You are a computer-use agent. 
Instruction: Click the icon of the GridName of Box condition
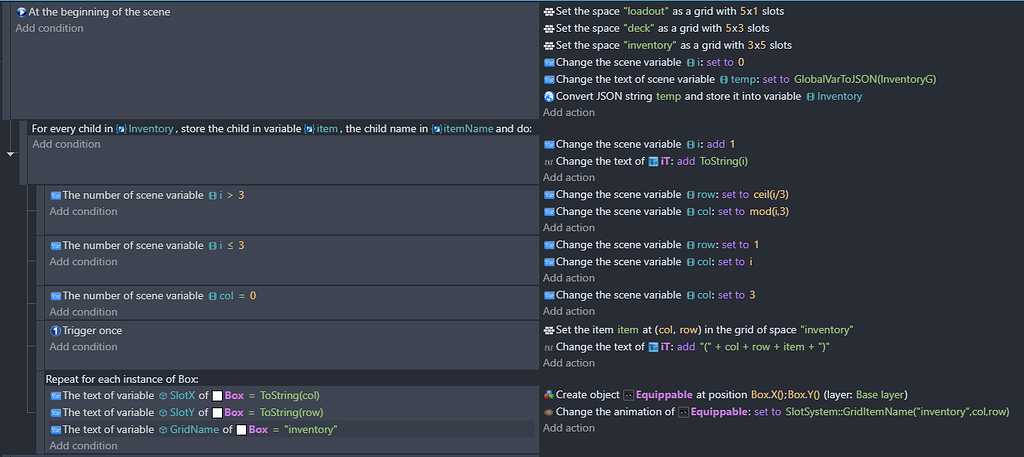(56, 430)
